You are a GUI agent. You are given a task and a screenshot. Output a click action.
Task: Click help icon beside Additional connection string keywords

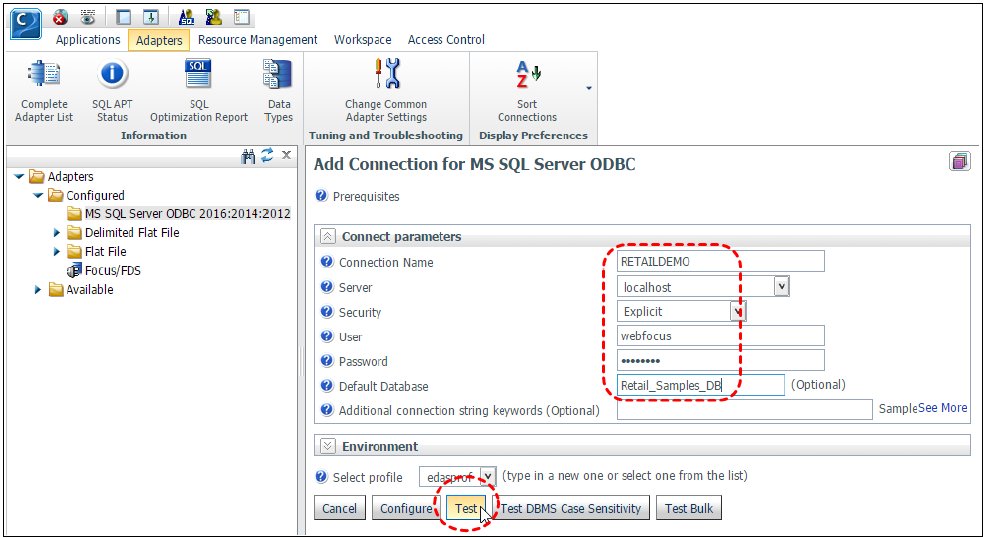tap(327, 410)
